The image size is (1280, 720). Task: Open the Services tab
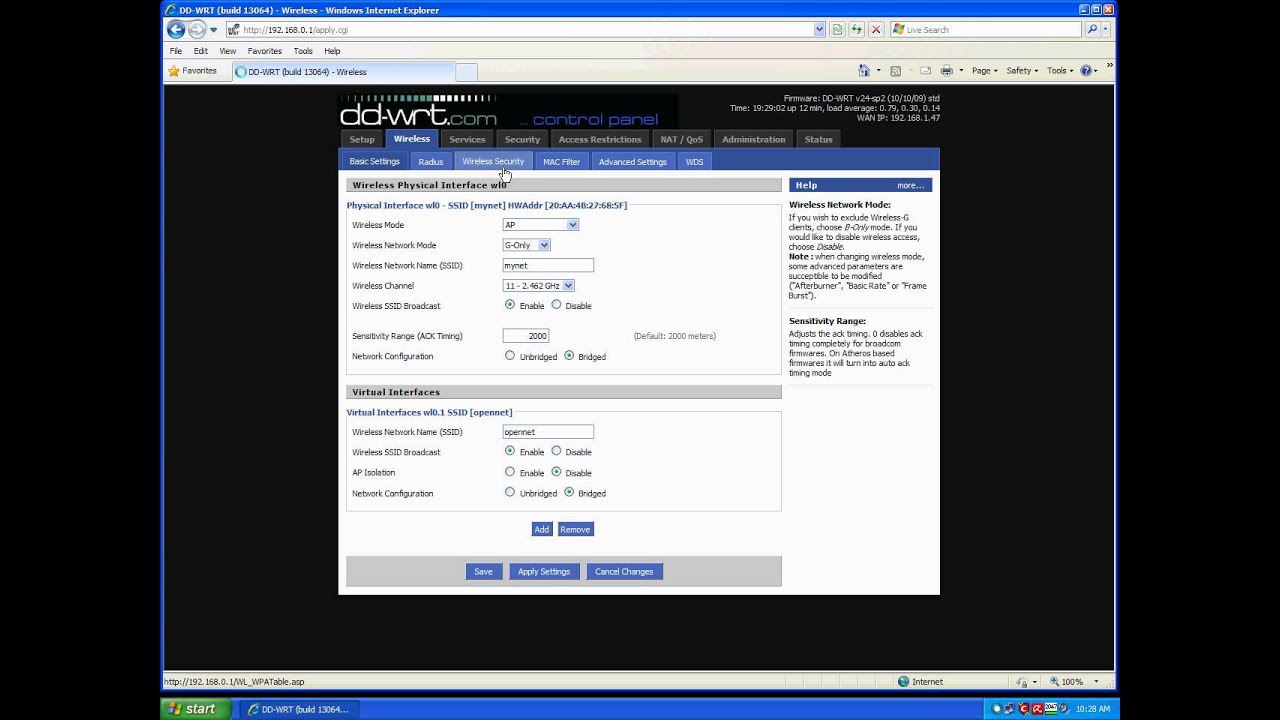pyautogui.click(x=467, y=140)
